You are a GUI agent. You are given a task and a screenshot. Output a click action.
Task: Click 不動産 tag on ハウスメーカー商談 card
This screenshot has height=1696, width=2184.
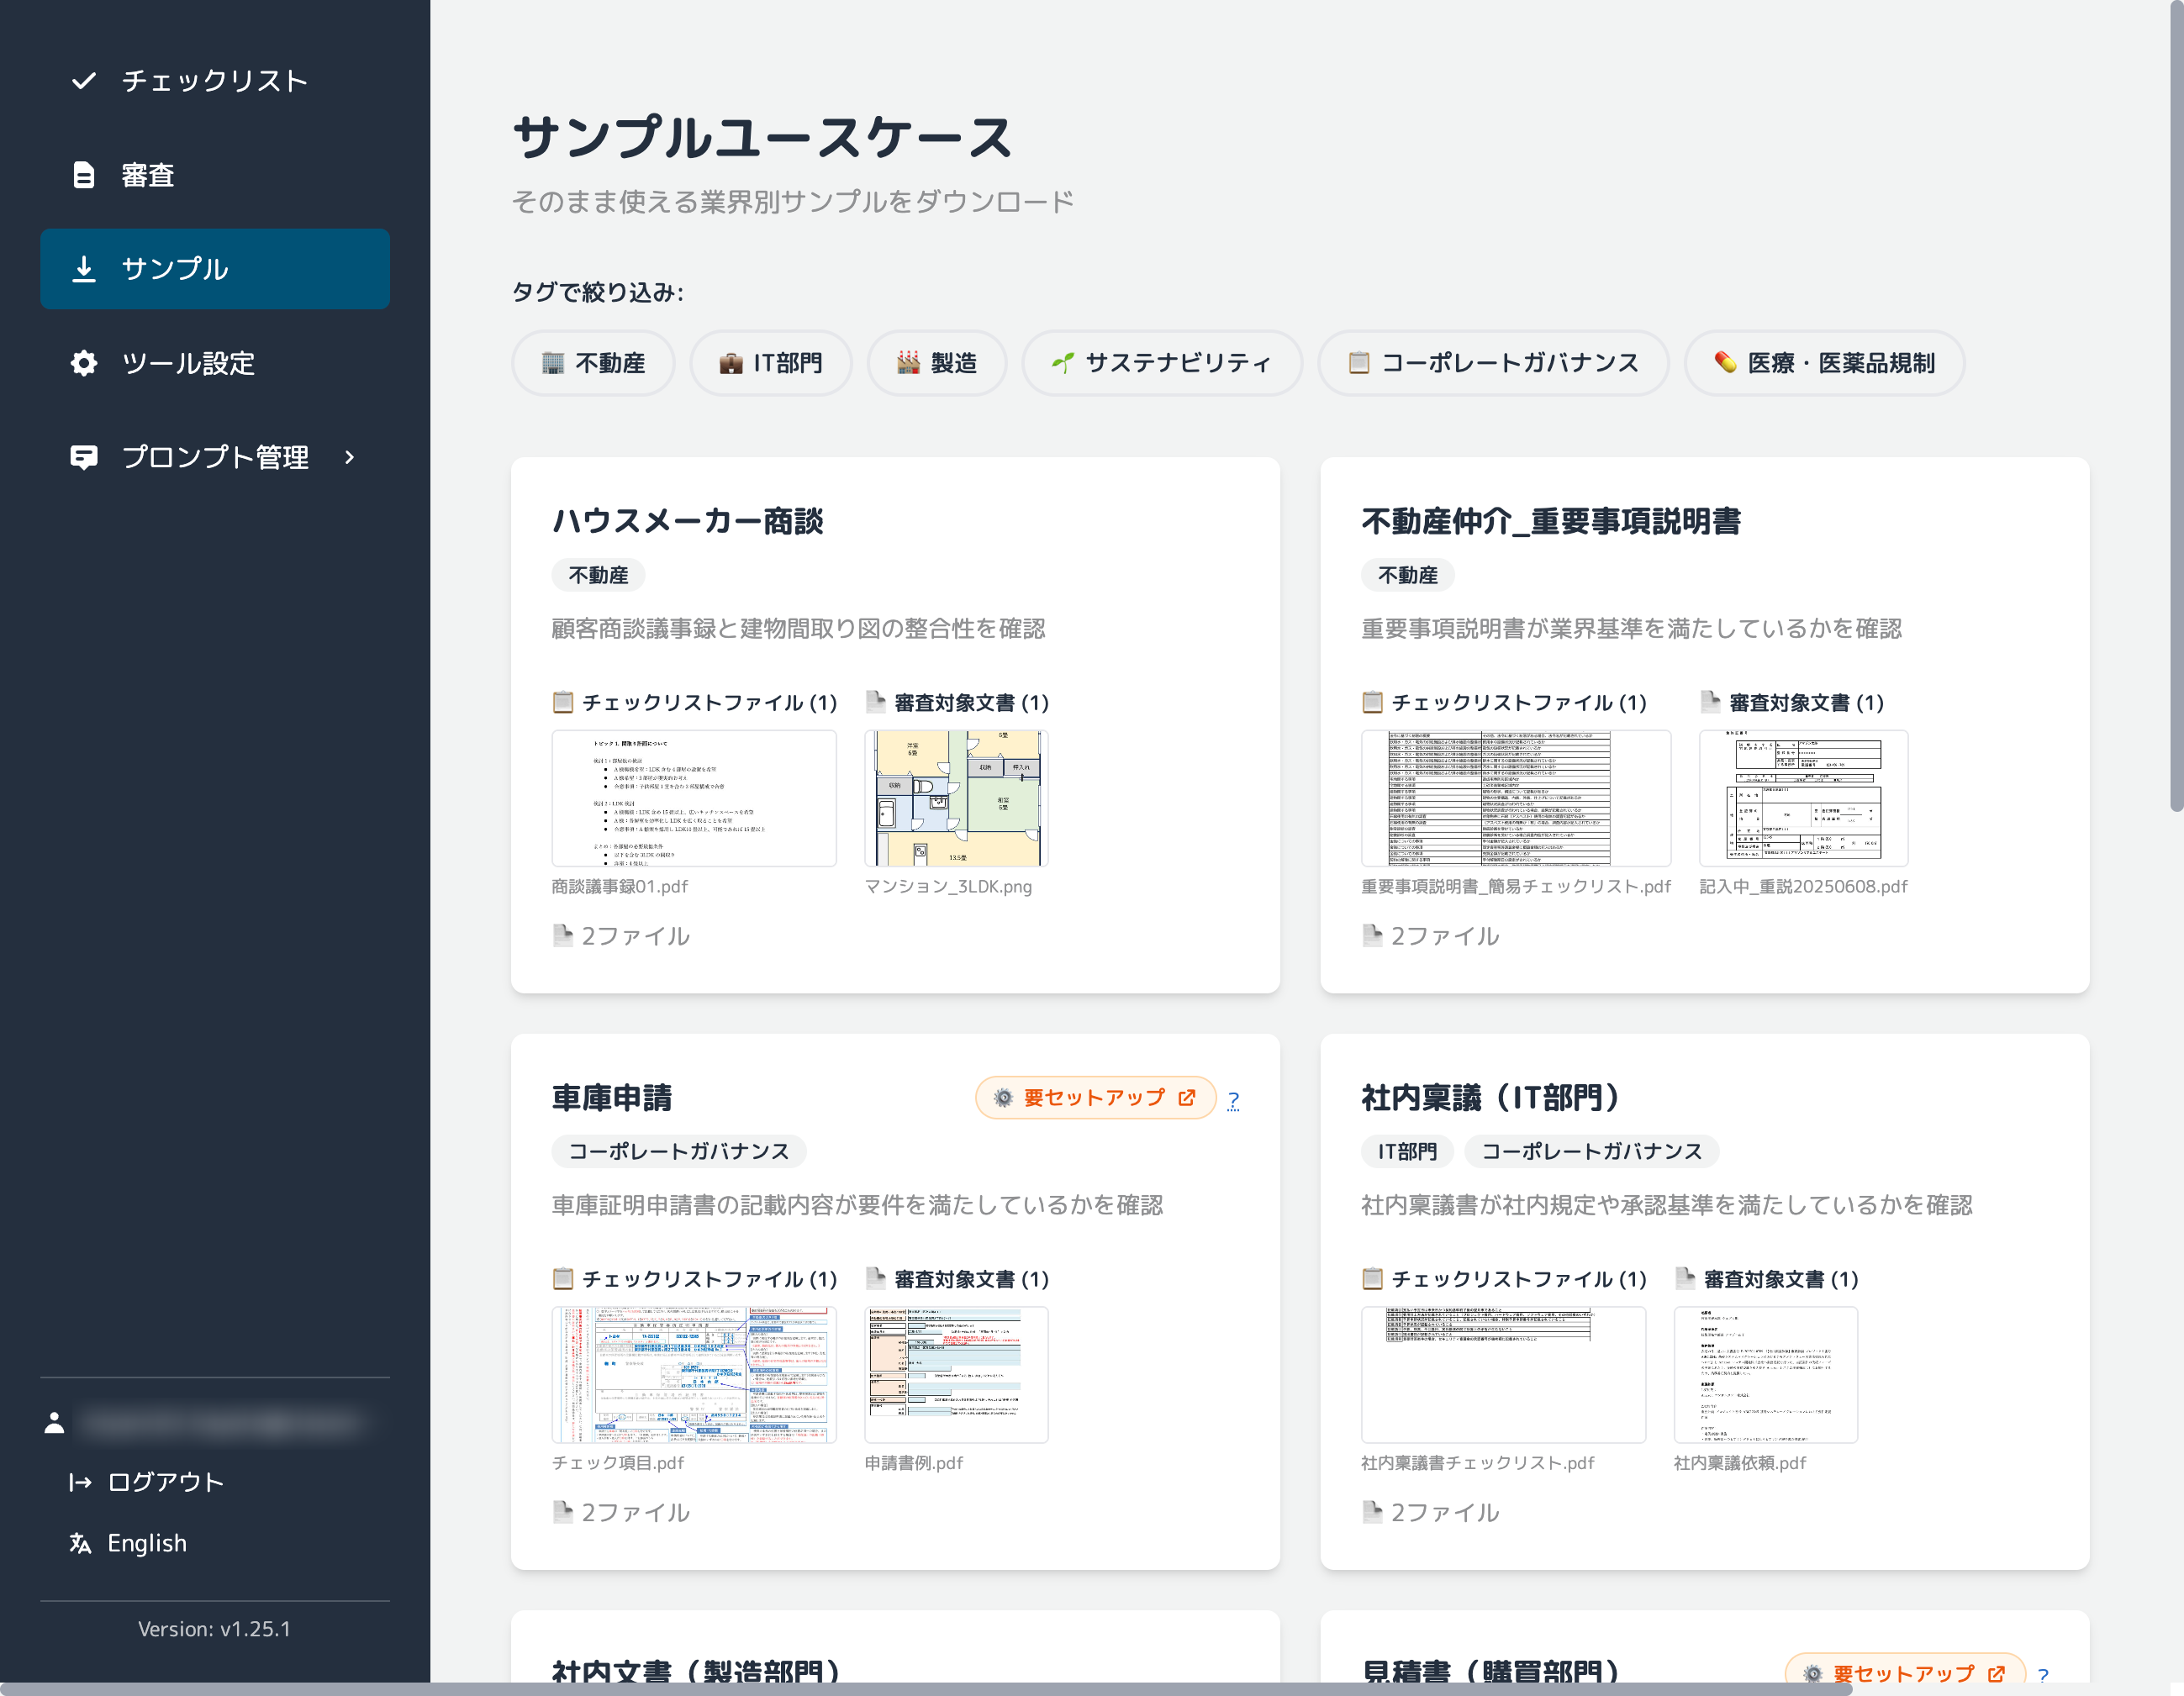[x=598, y=575]
